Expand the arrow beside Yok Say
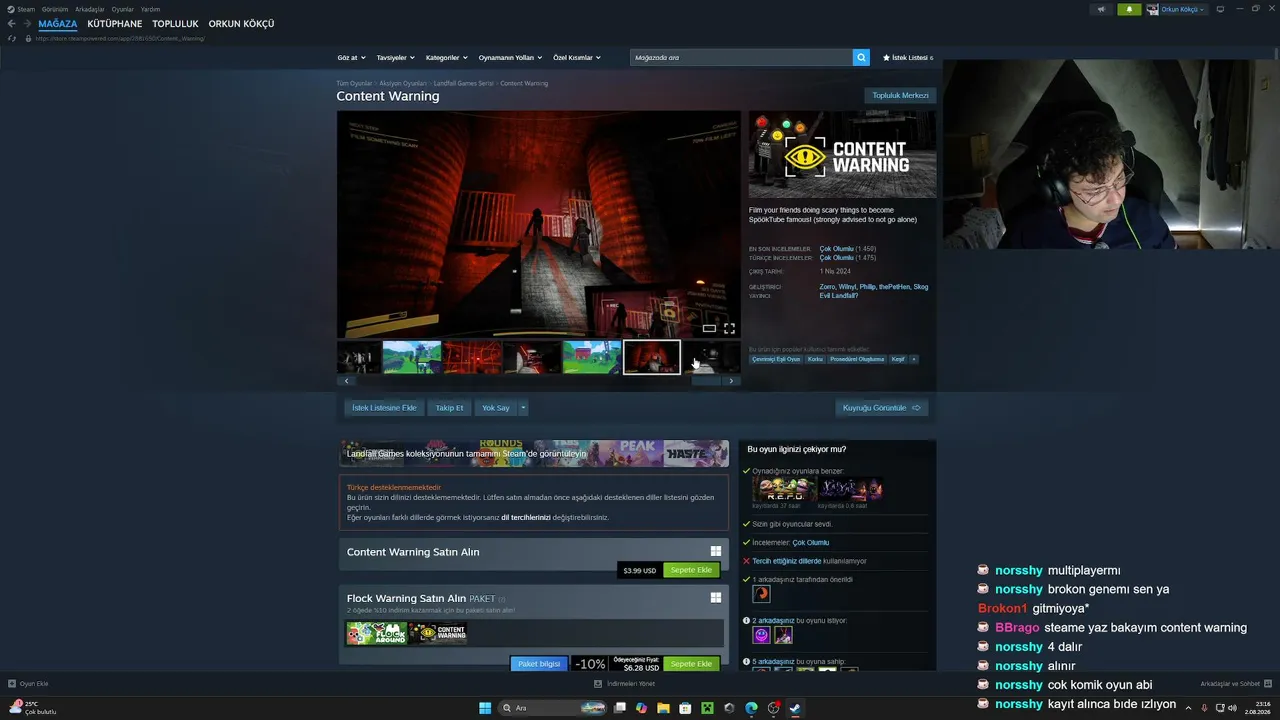1280x720 pixels. 523,408
